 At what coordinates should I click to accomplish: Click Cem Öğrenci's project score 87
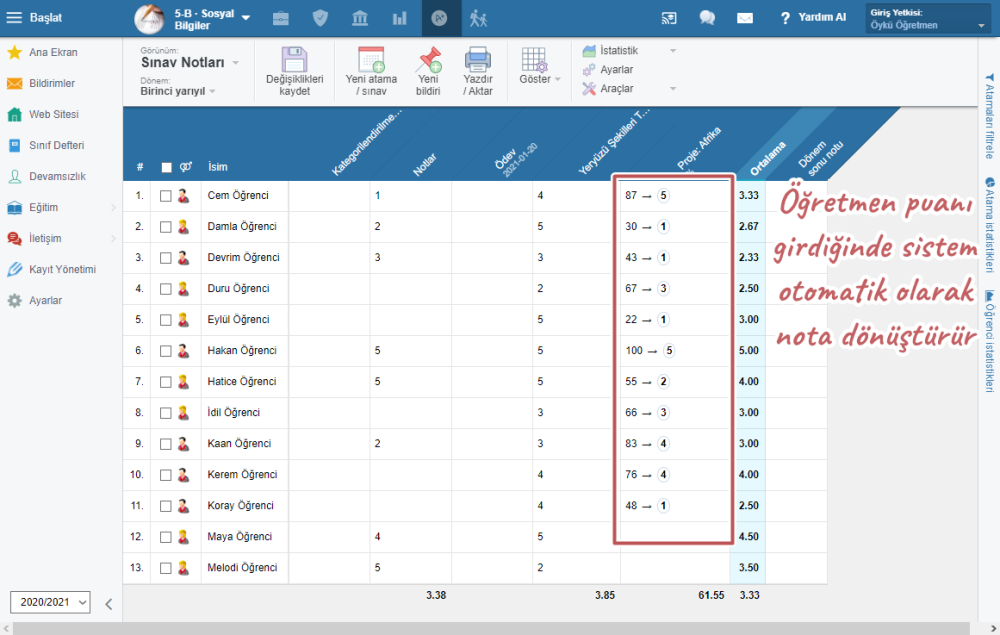[631, 196]
